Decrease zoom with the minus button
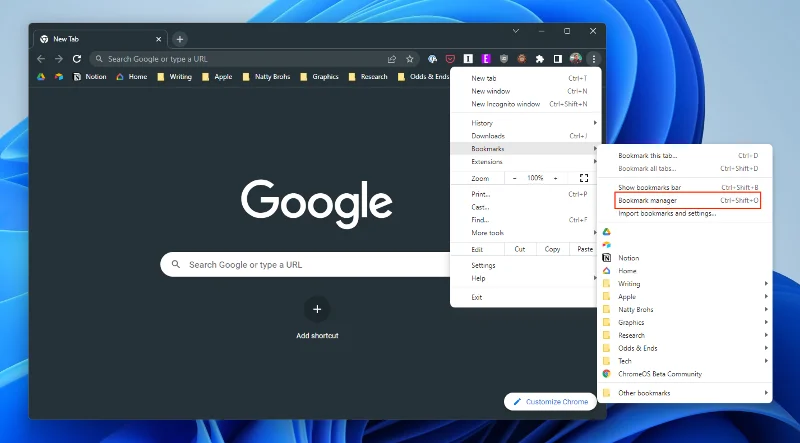This screenshot has height=443, width=800. click(515, 178)
